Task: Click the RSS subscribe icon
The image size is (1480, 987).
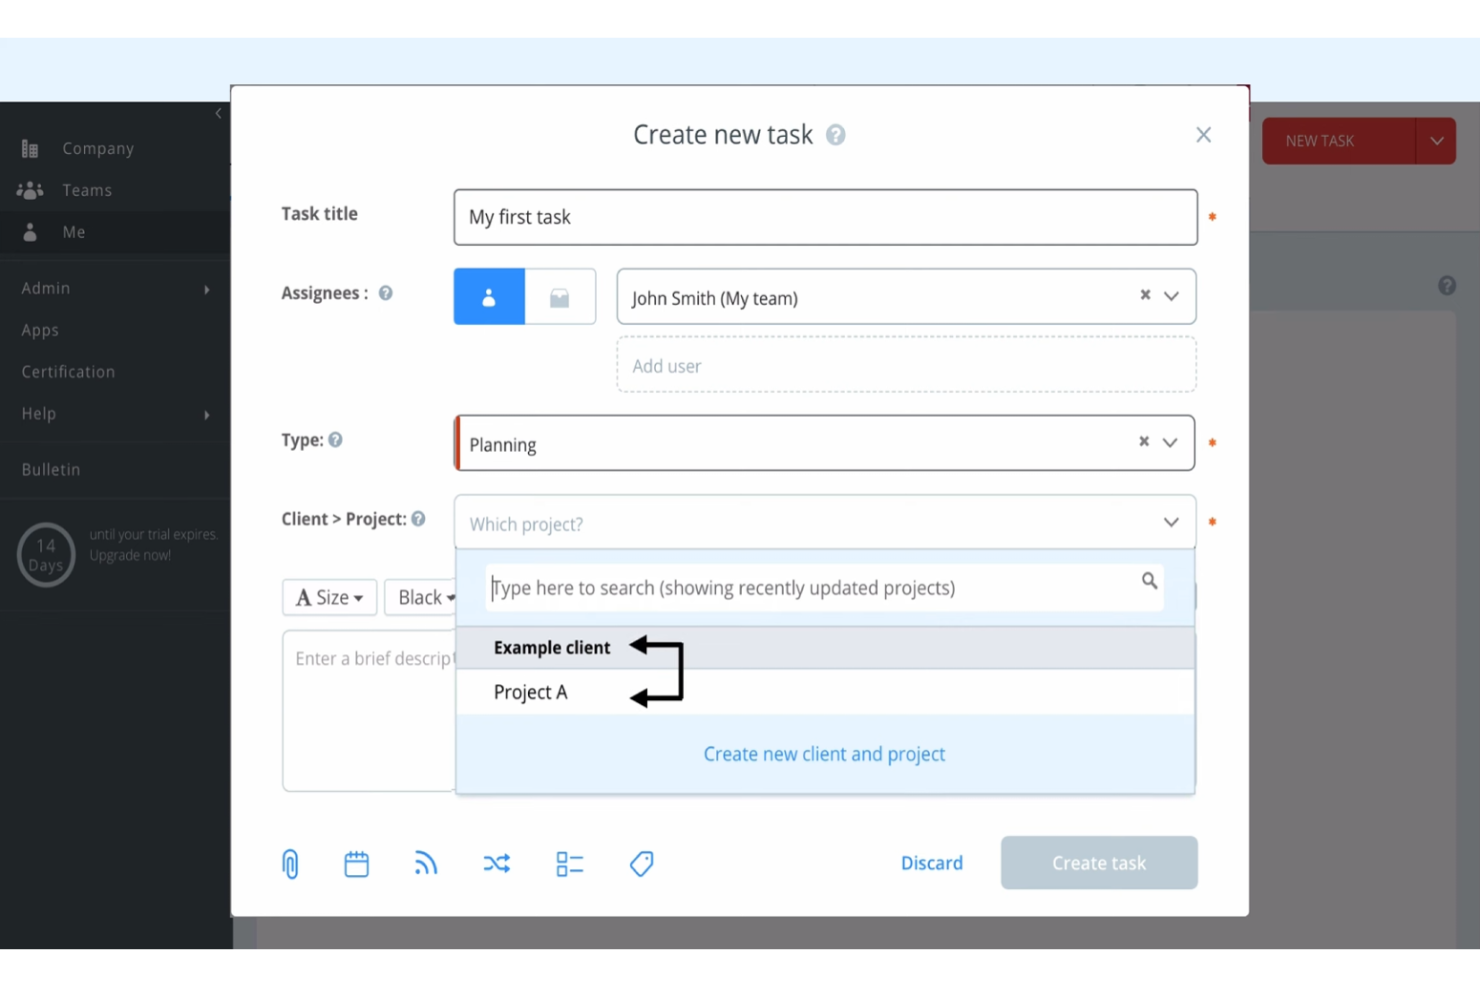Action: click(425, 863)
